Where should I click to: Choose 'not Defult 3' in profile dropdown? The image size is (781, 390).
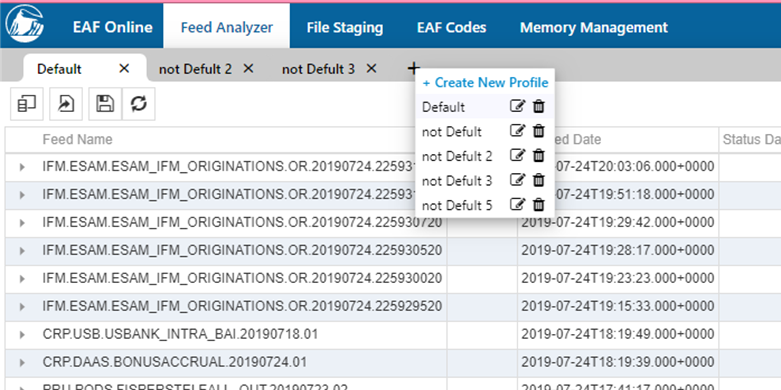pos(457,180)
